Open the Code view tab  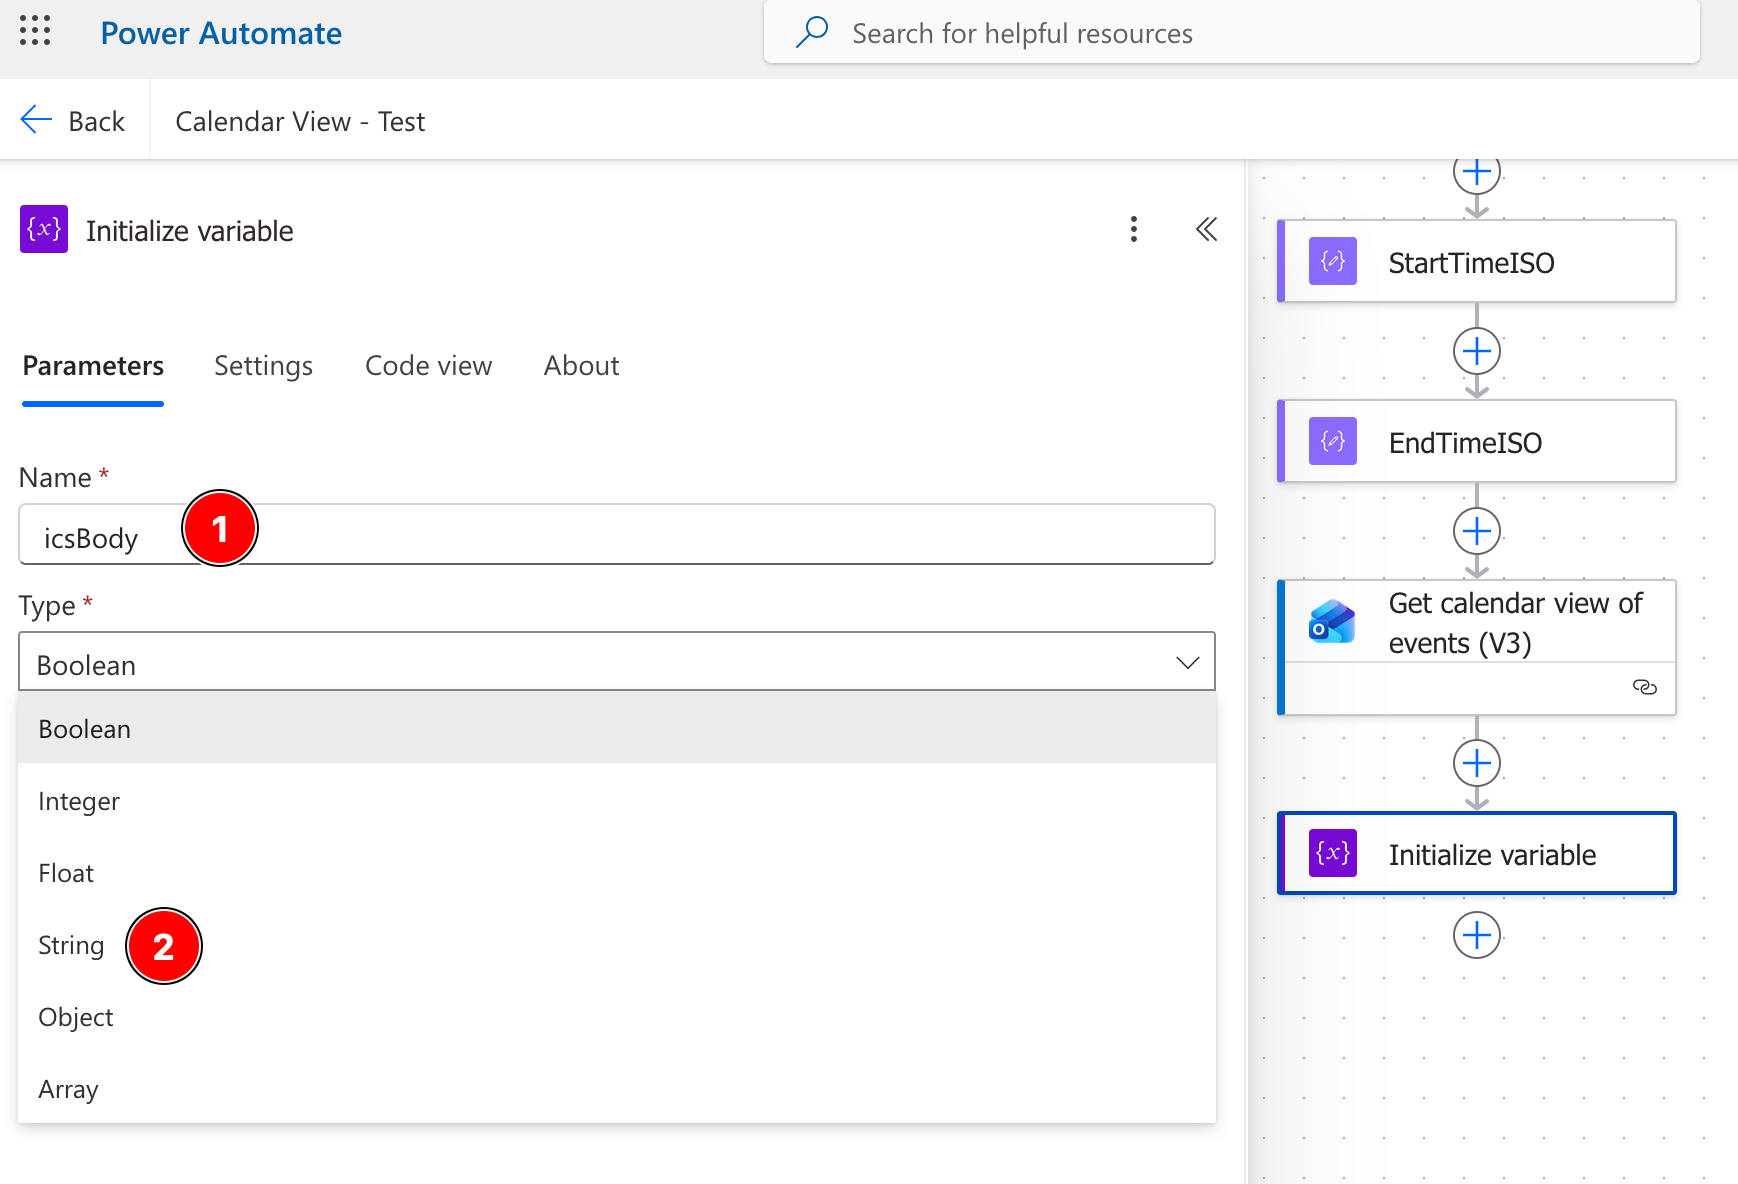coord(429,366)
